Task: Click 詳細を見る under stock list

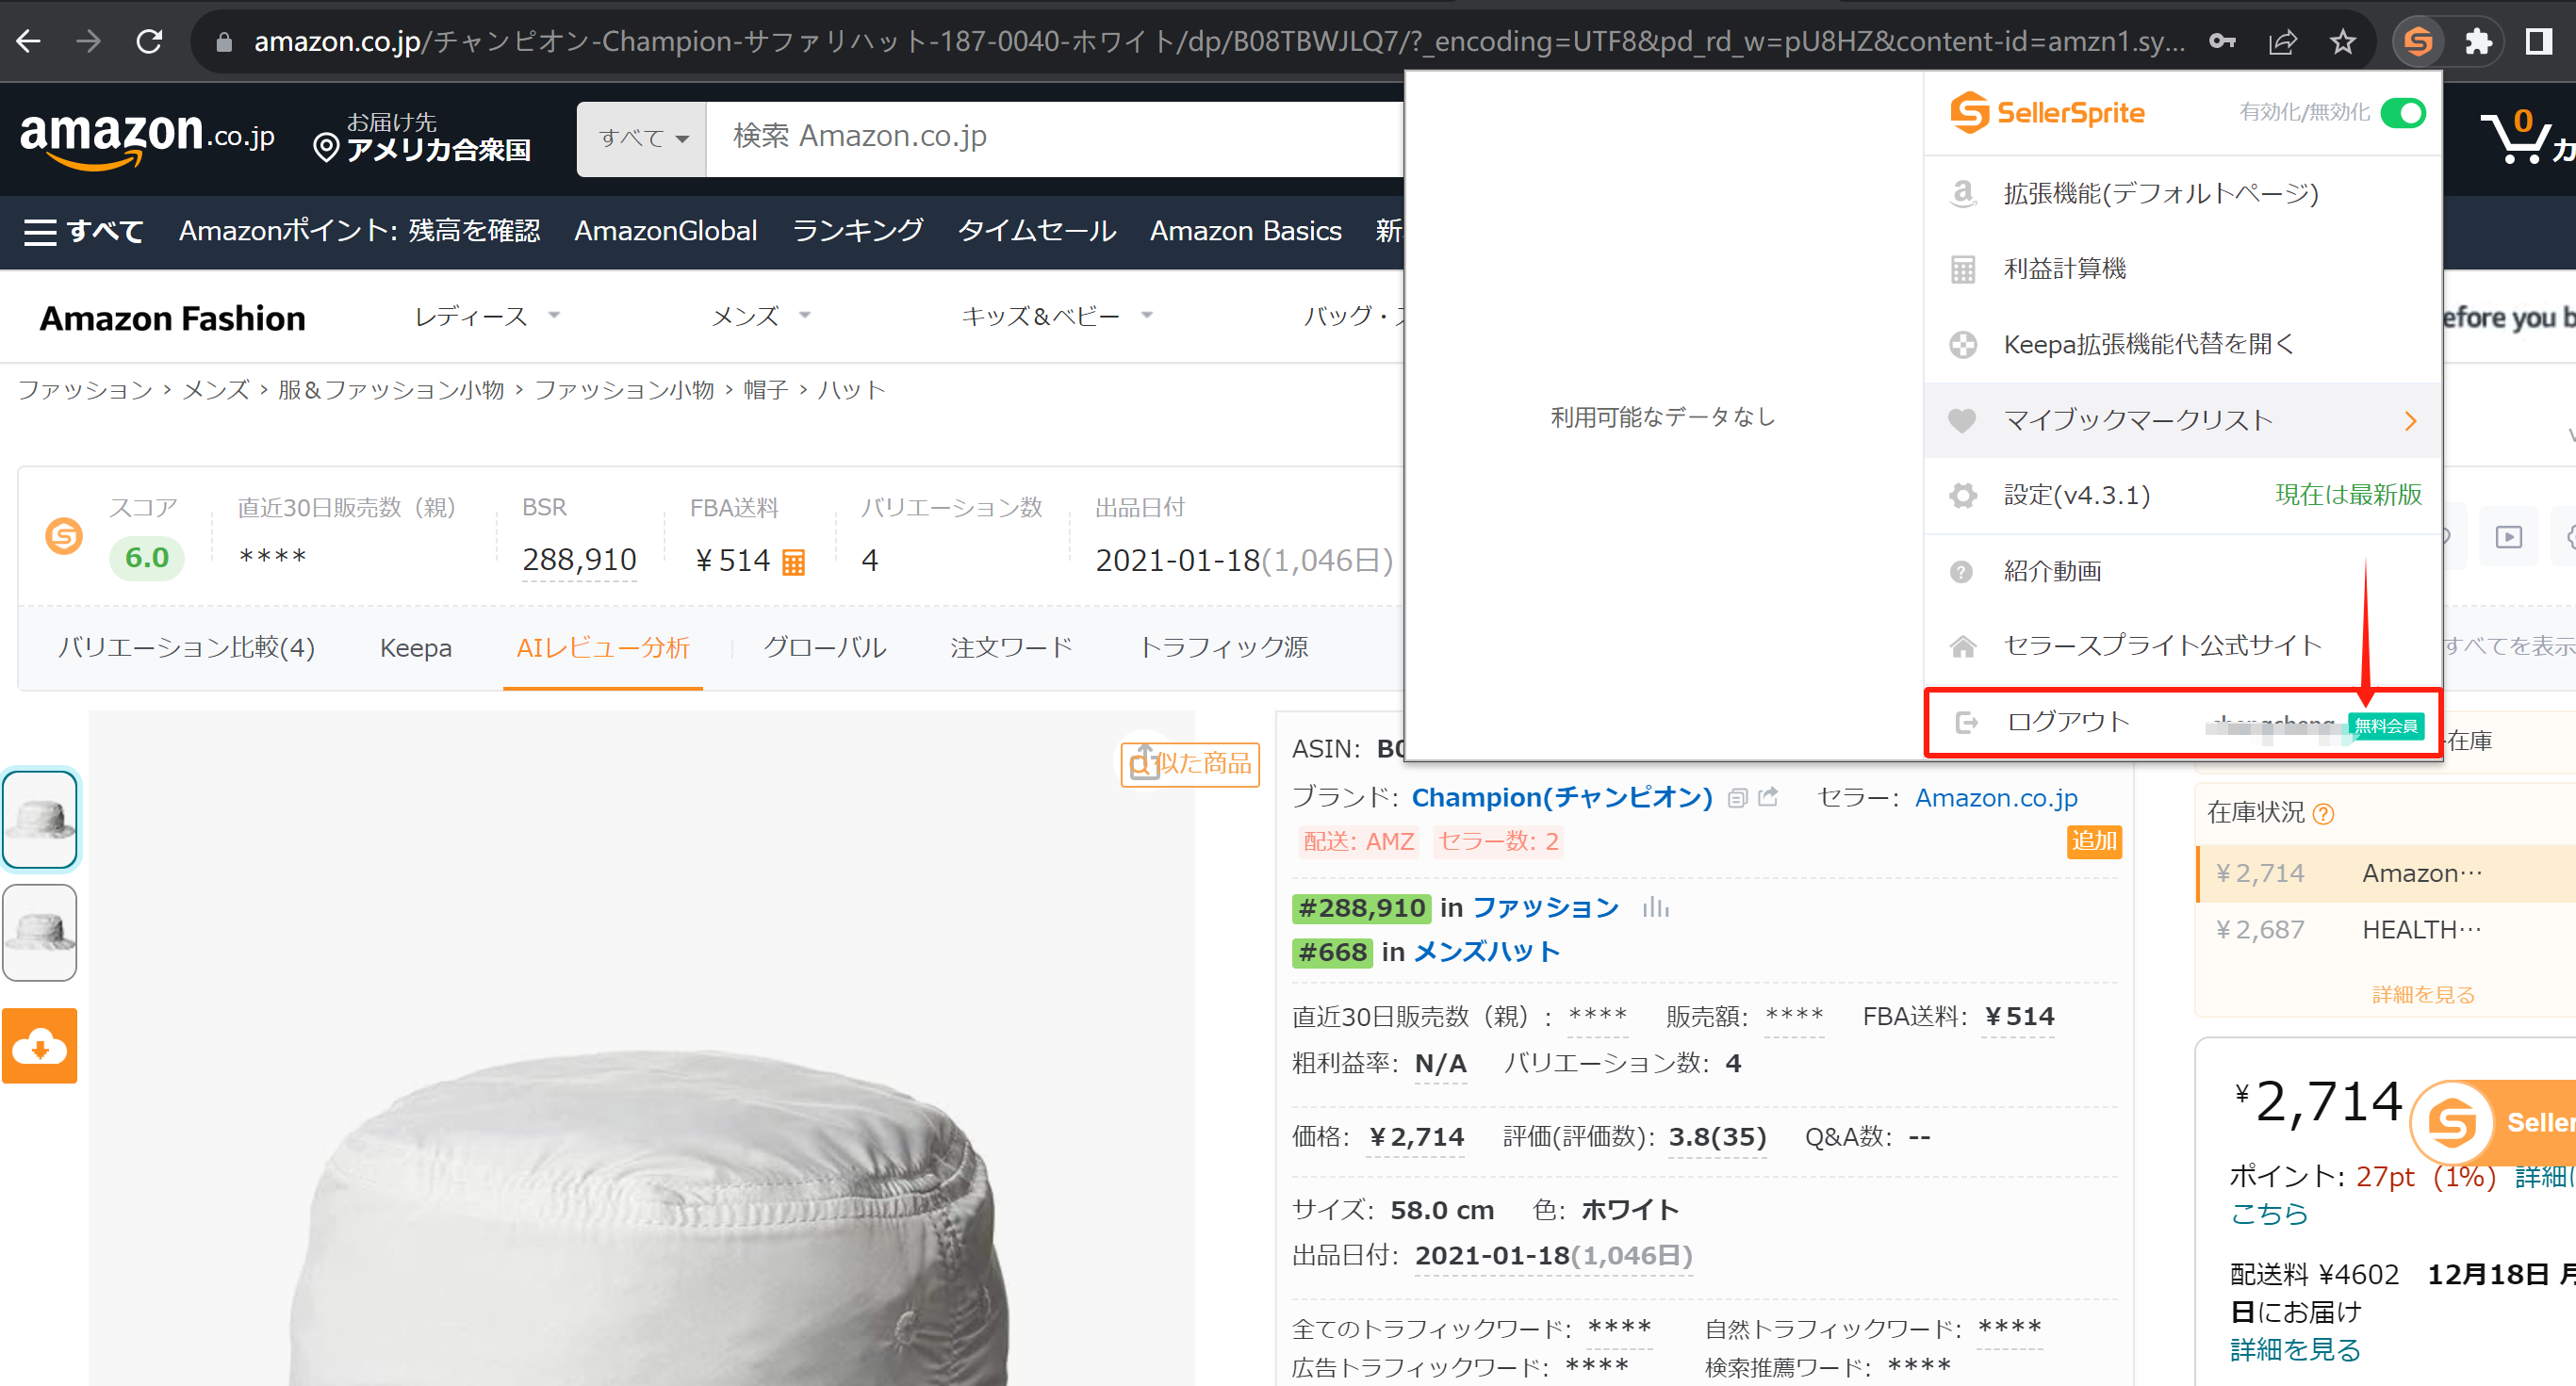Action: (2423, 995)
